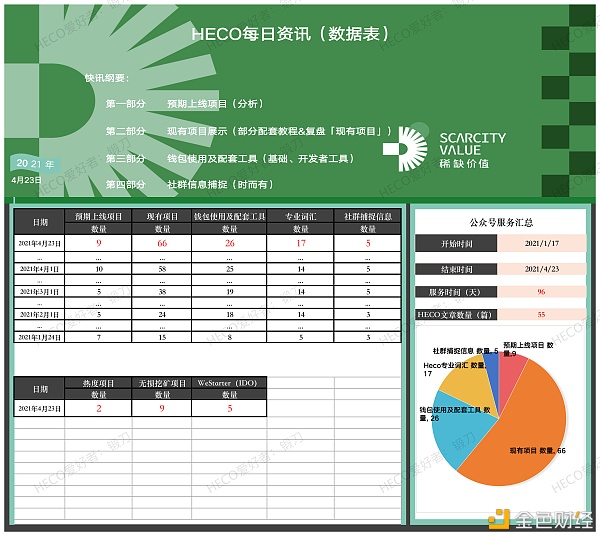Select value 58 in the 2021年4月1日 row
Screen dimensions: 600x536
pos(162,269)
